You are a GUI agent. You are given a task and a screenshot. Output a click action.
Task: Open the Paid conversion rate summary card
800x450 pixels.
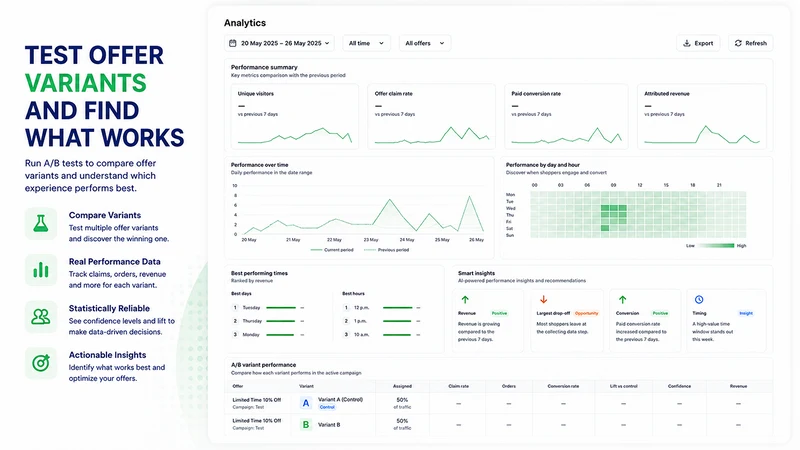566,117
